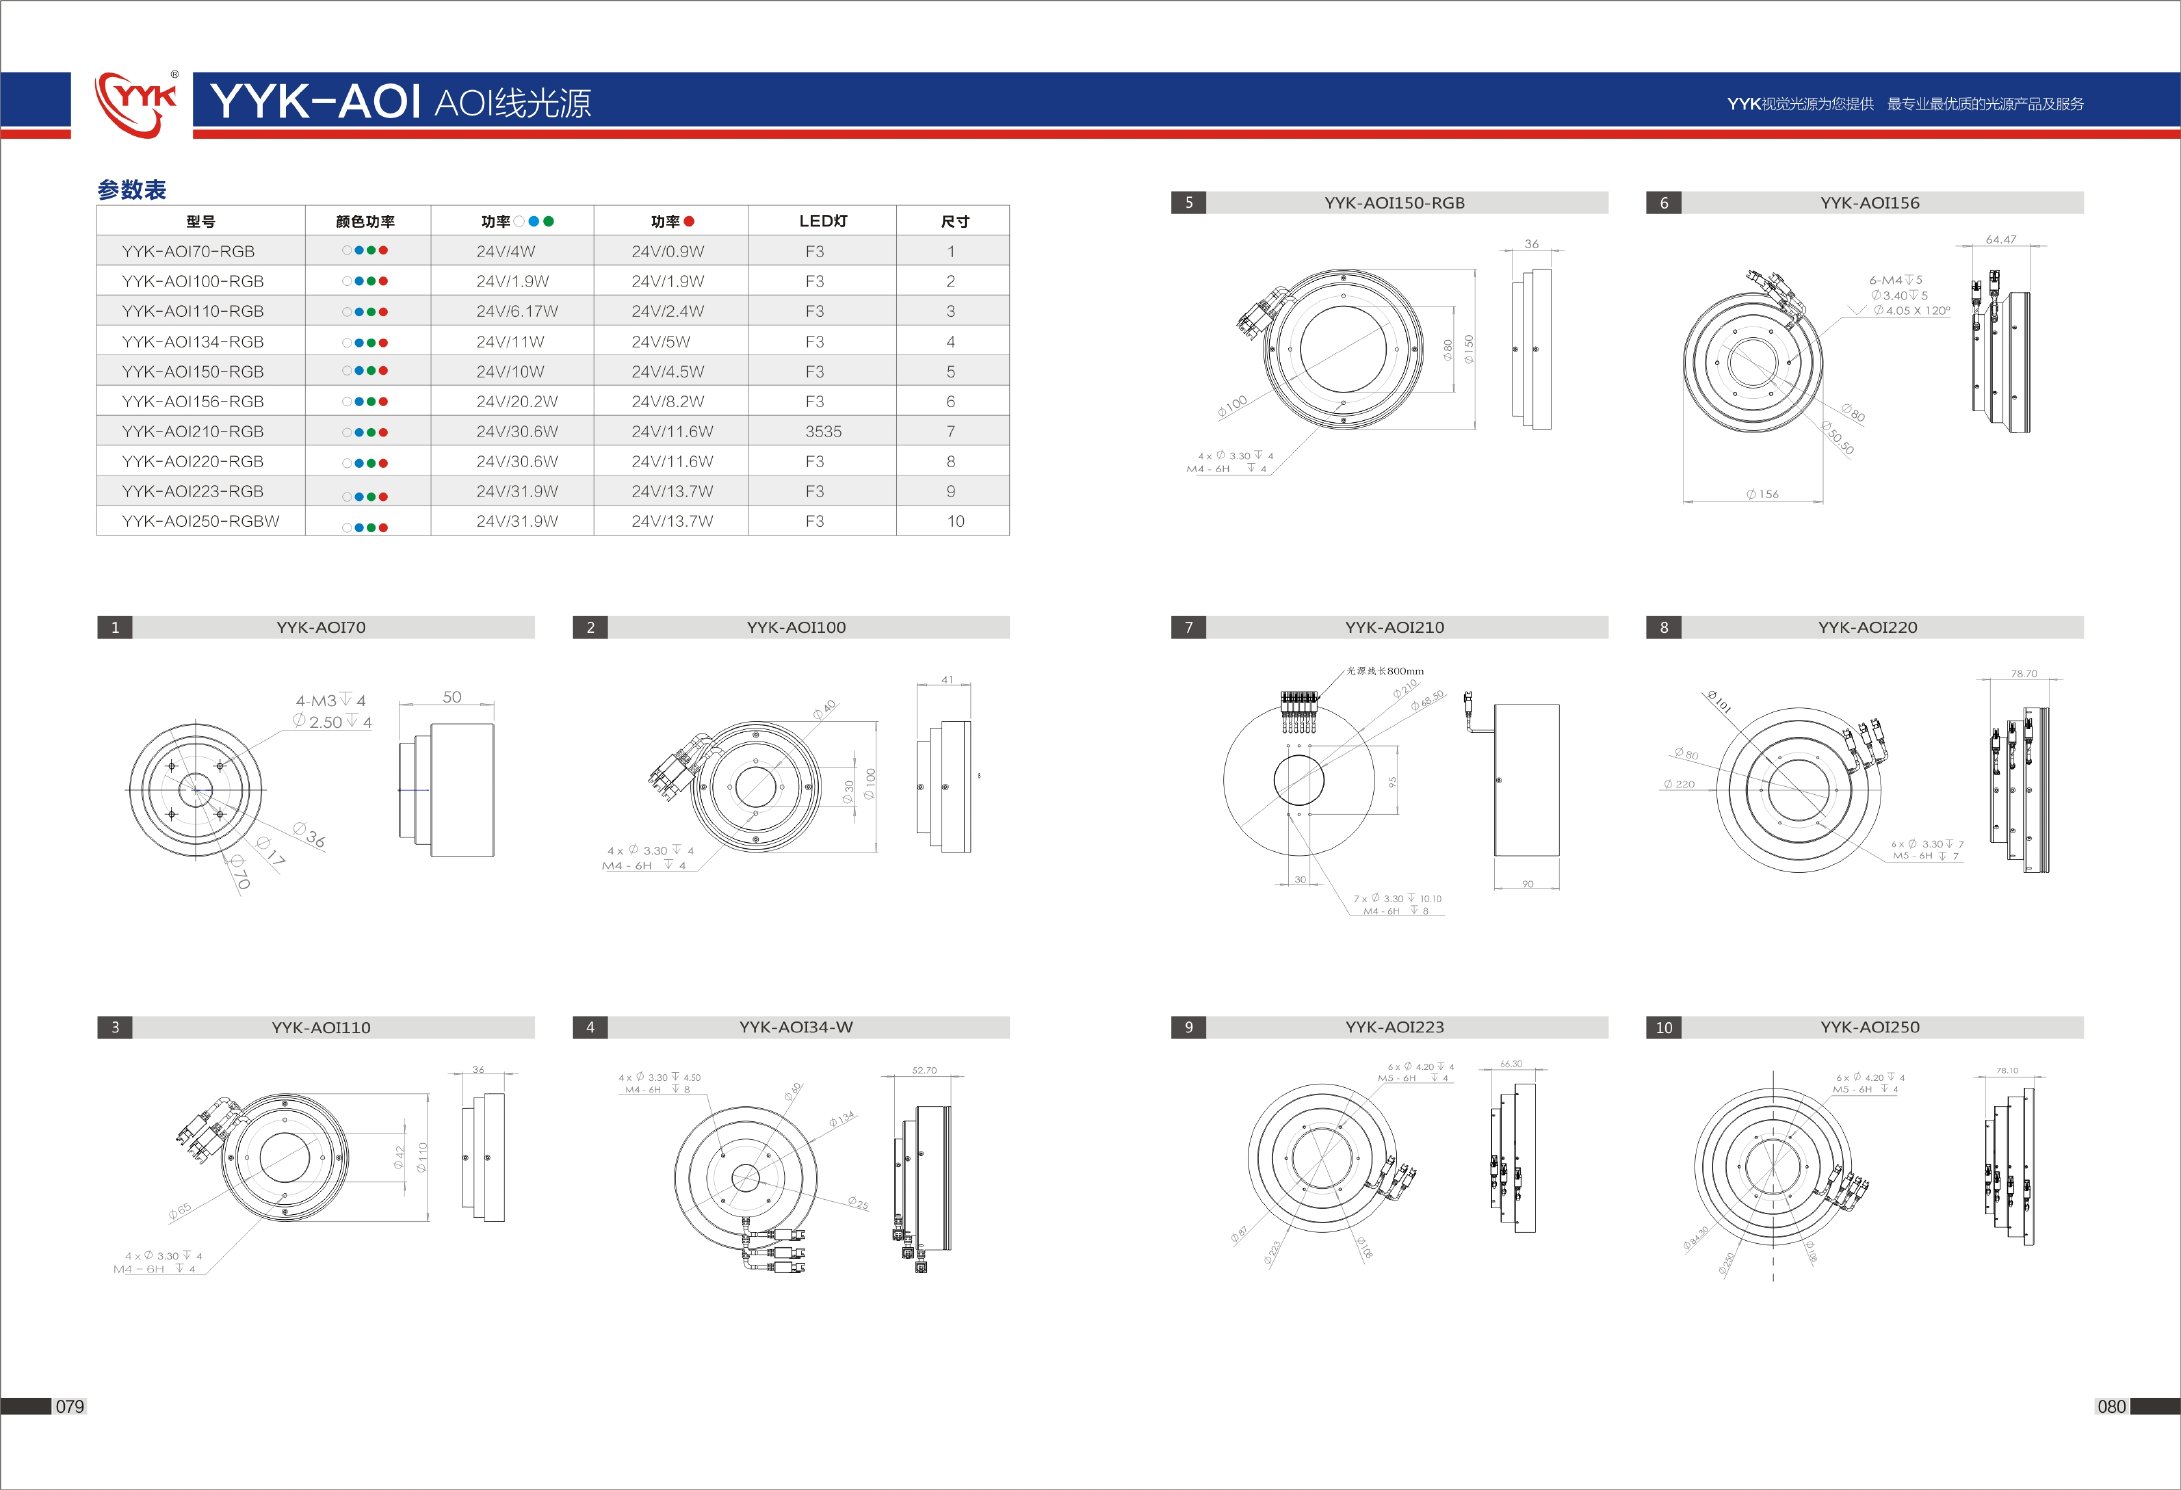Select the "YYK-AOI70-RGB" table row name
This screenshot has height=1490, width=2181.
[x=188, y=251]
